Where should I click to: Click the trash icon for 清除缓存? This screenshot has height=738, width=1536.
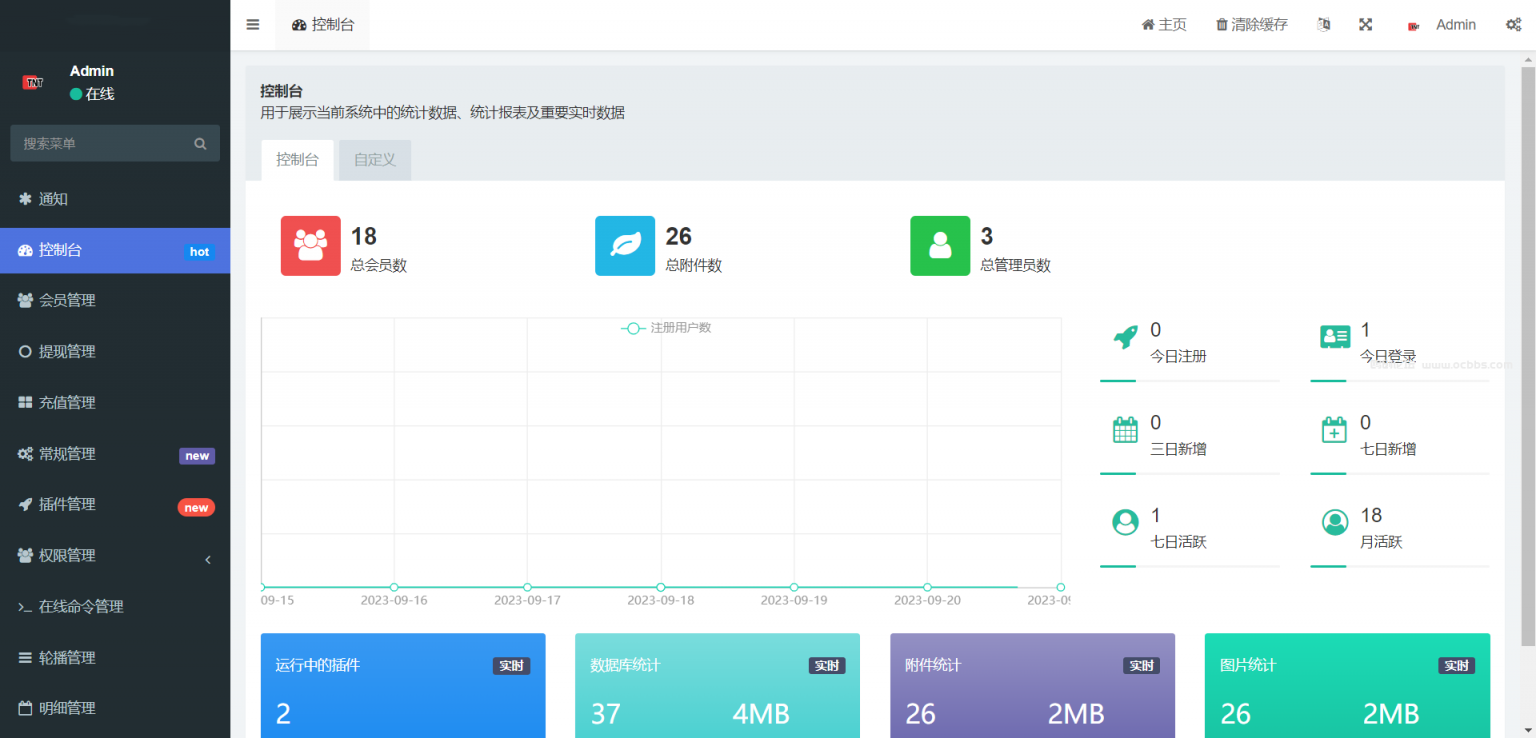coord(1221,25)
